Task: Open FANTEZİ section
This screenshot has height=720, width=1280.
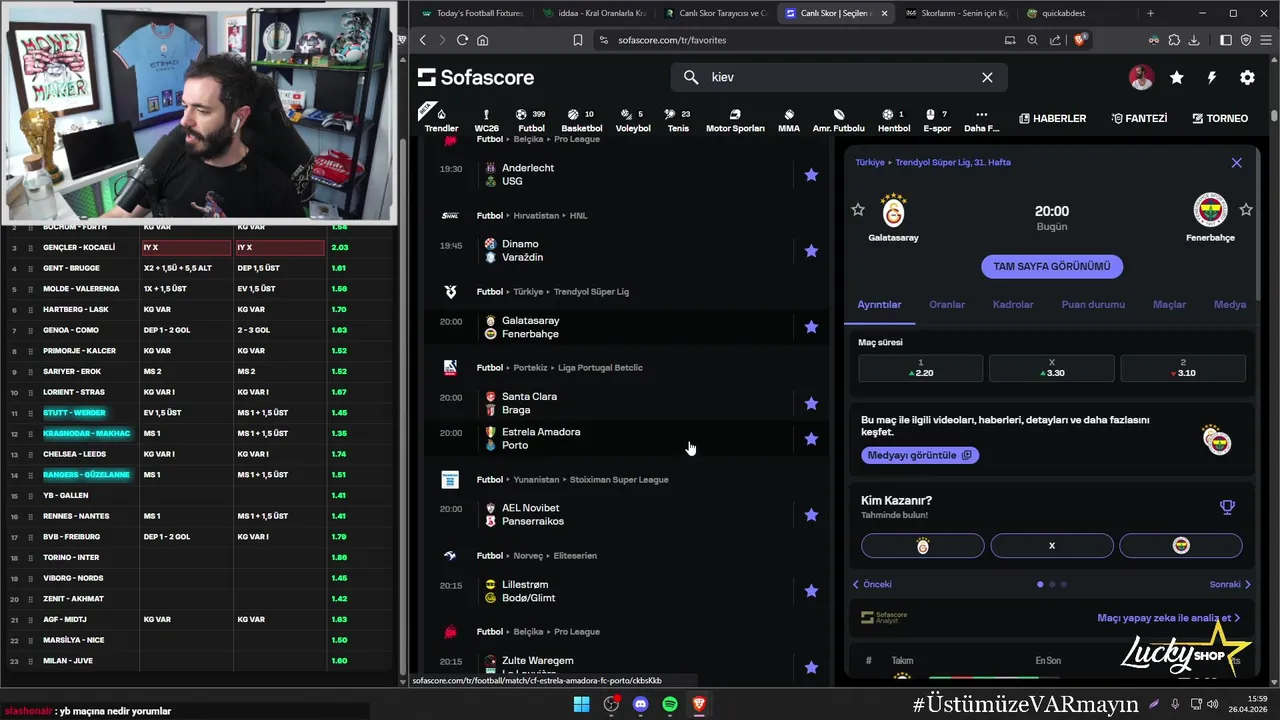Action: tap(1138, 118)
